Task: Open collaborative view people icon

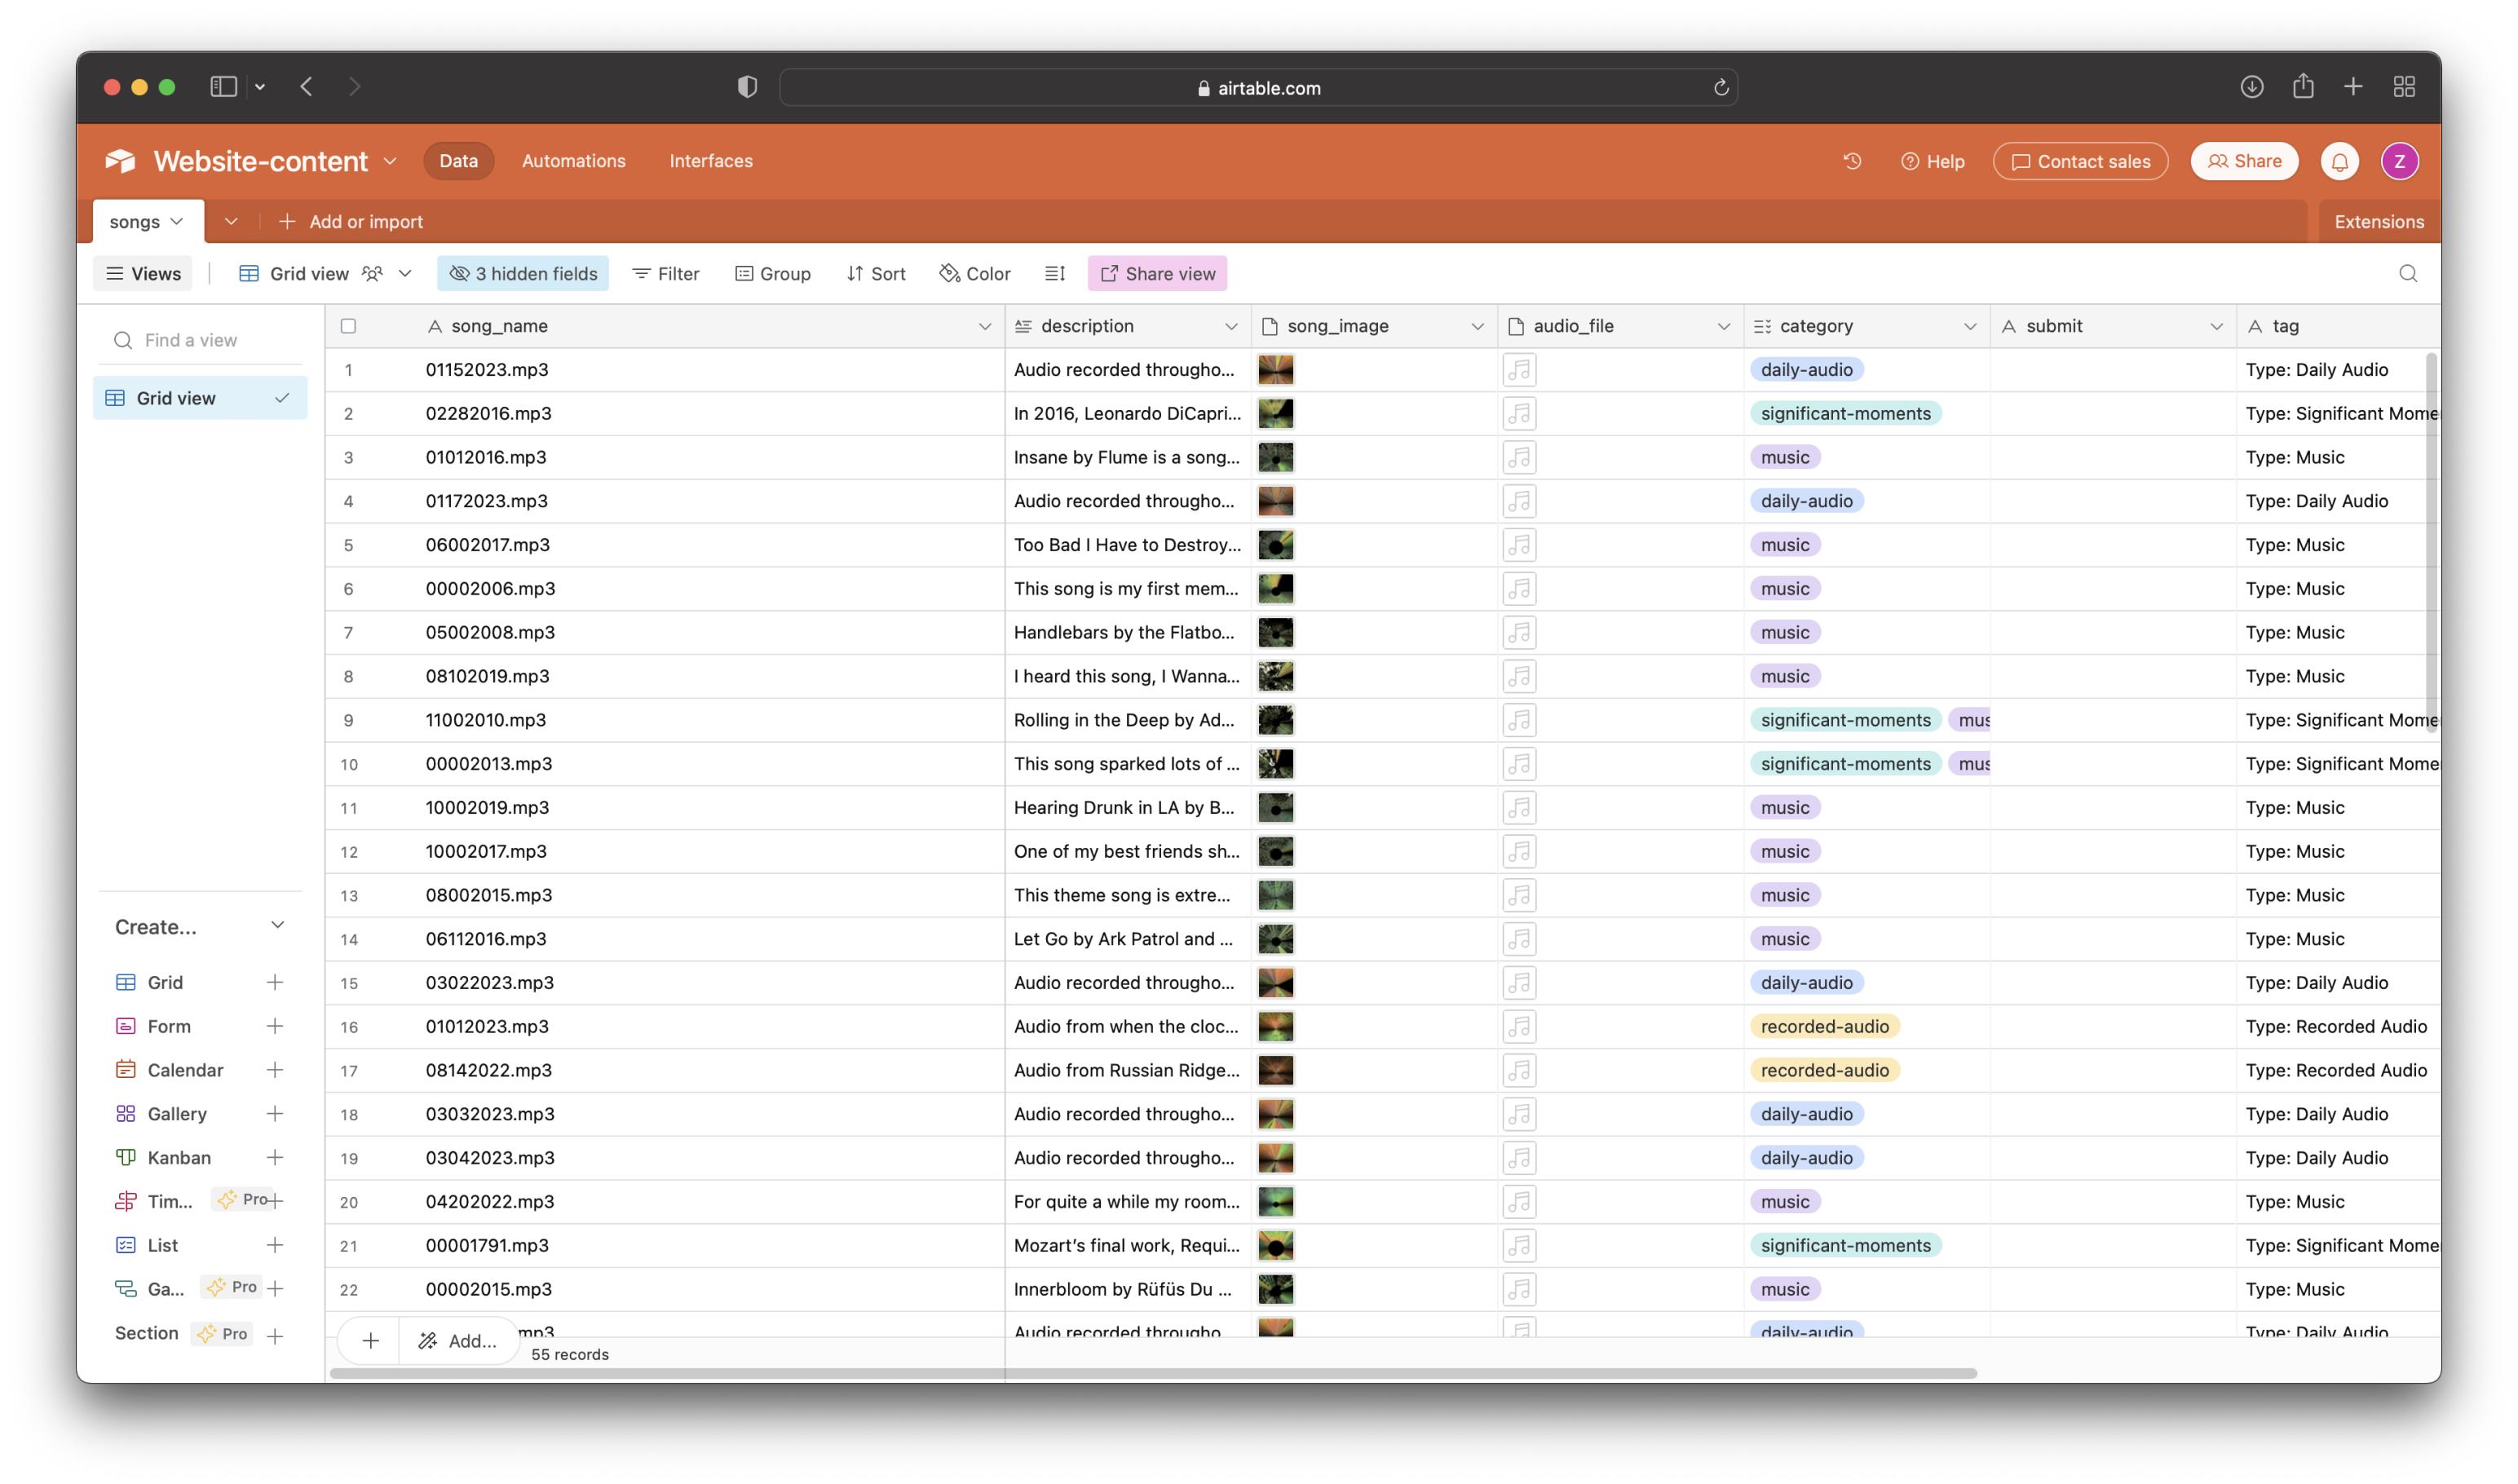Action: (x=372, y=274)
